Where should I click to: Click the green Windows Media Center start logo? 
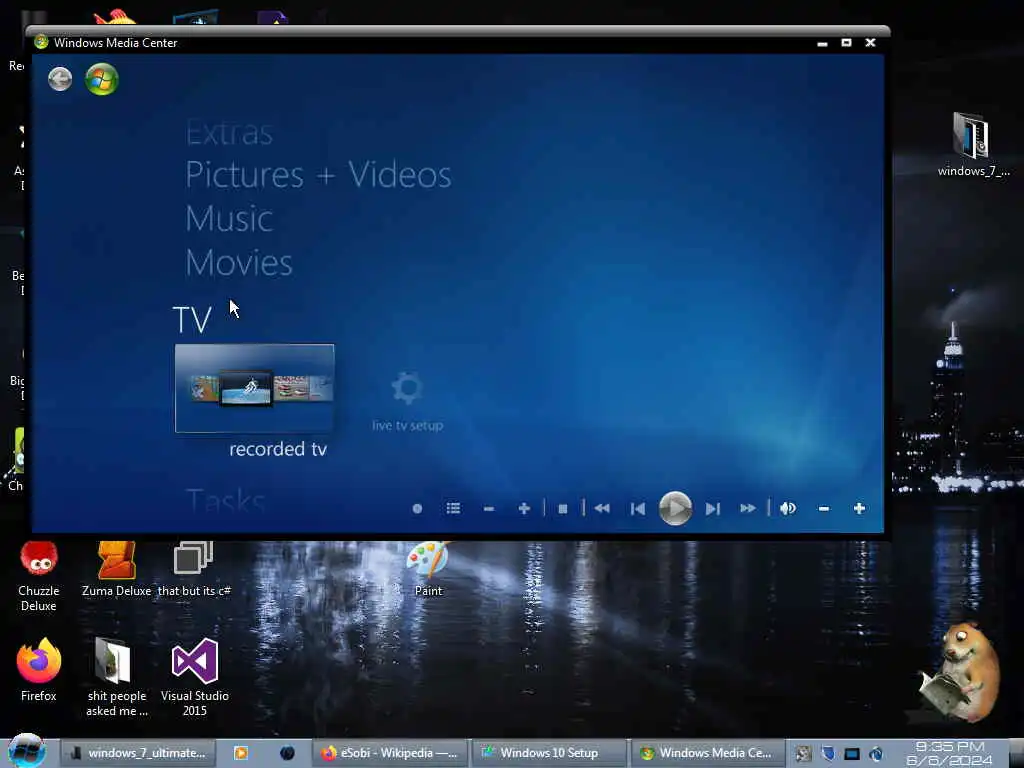click(x=102, y=80)
